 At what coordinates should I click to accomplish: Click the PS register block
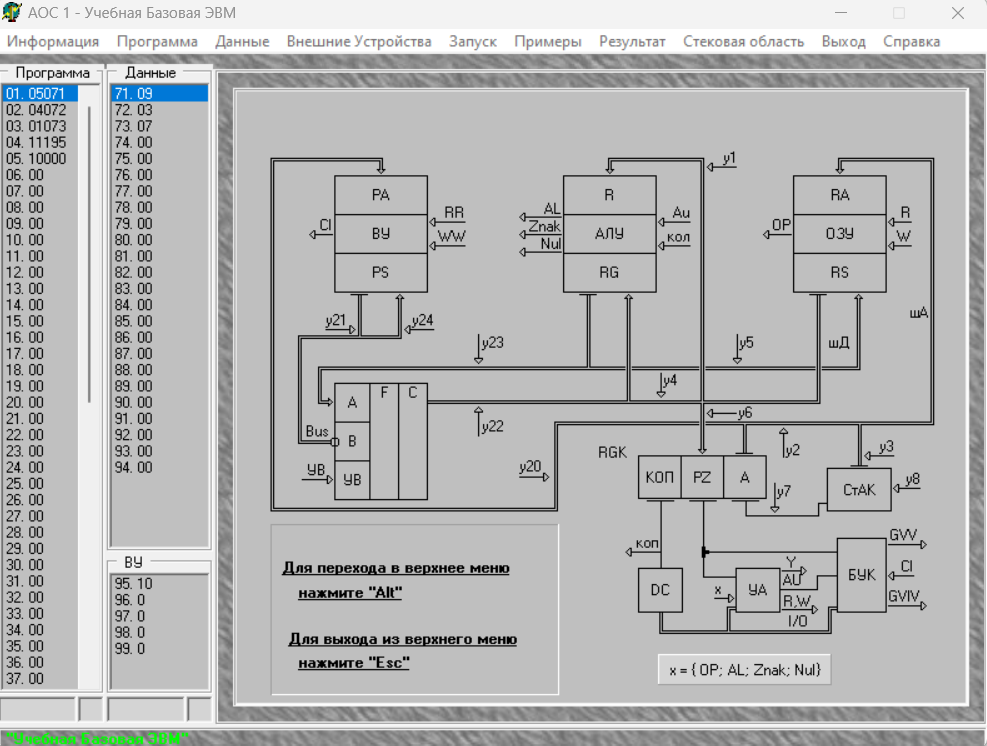pyautogui.click(x=381, y=273)
